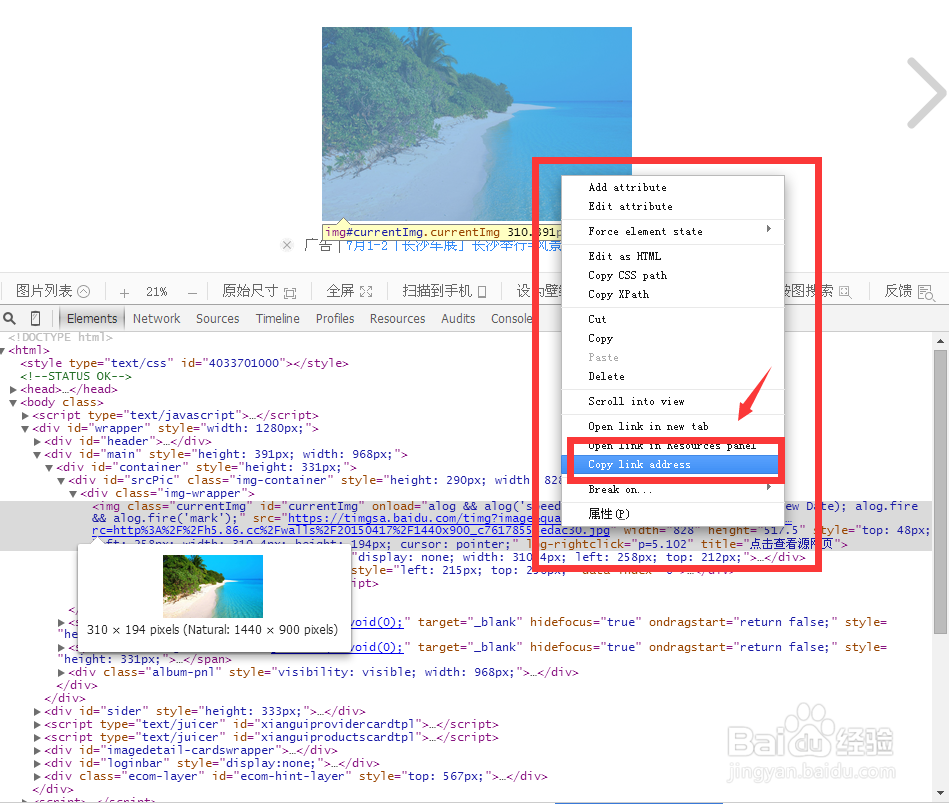The width and height of the screenshot is (949, 804).
Task: Toggle device mode phone icon
Action: pos(36,318)
